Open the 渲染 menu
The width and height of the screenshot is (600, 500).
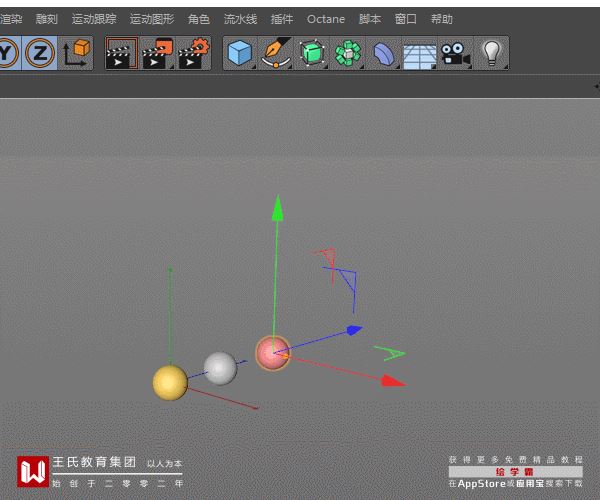(x=11, y=19)
